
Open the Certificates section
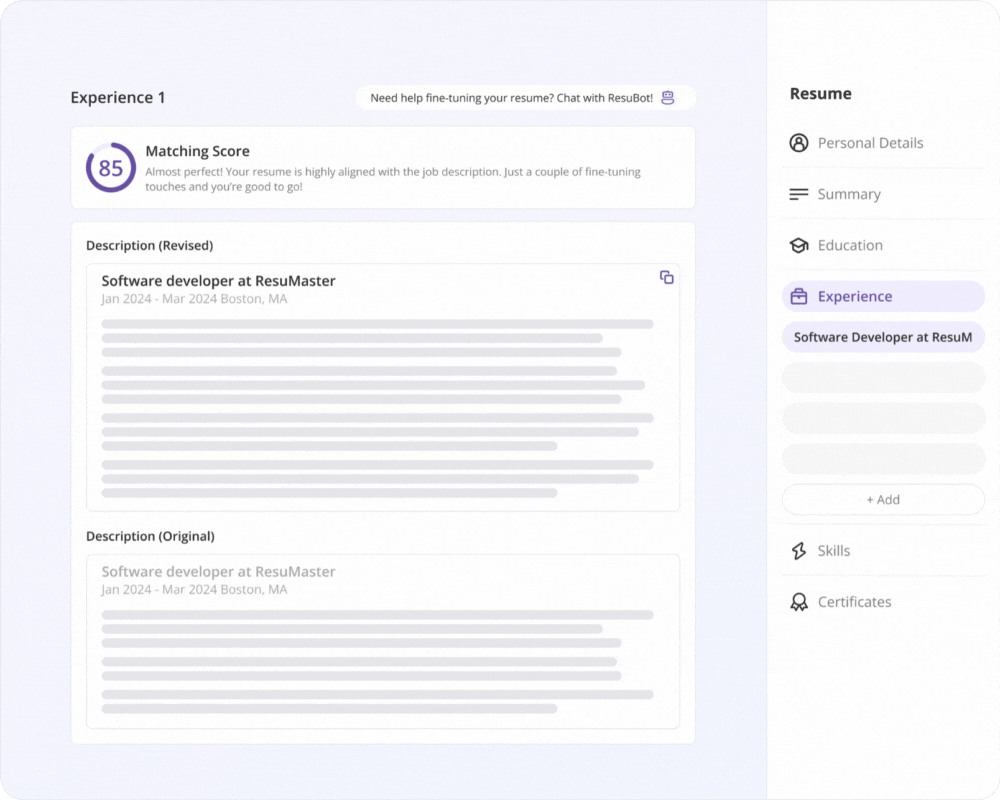click(854, 602)
